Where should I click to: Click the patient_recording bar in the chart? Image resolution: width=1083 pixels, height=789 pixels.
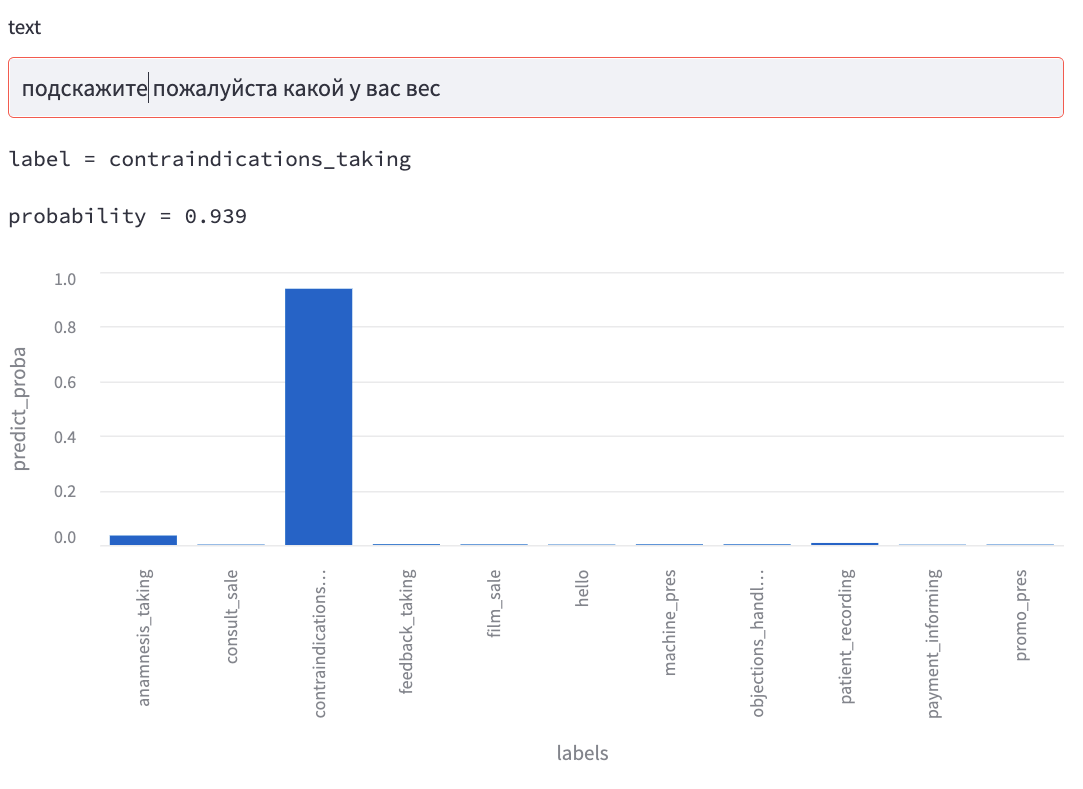coord(844,544)
